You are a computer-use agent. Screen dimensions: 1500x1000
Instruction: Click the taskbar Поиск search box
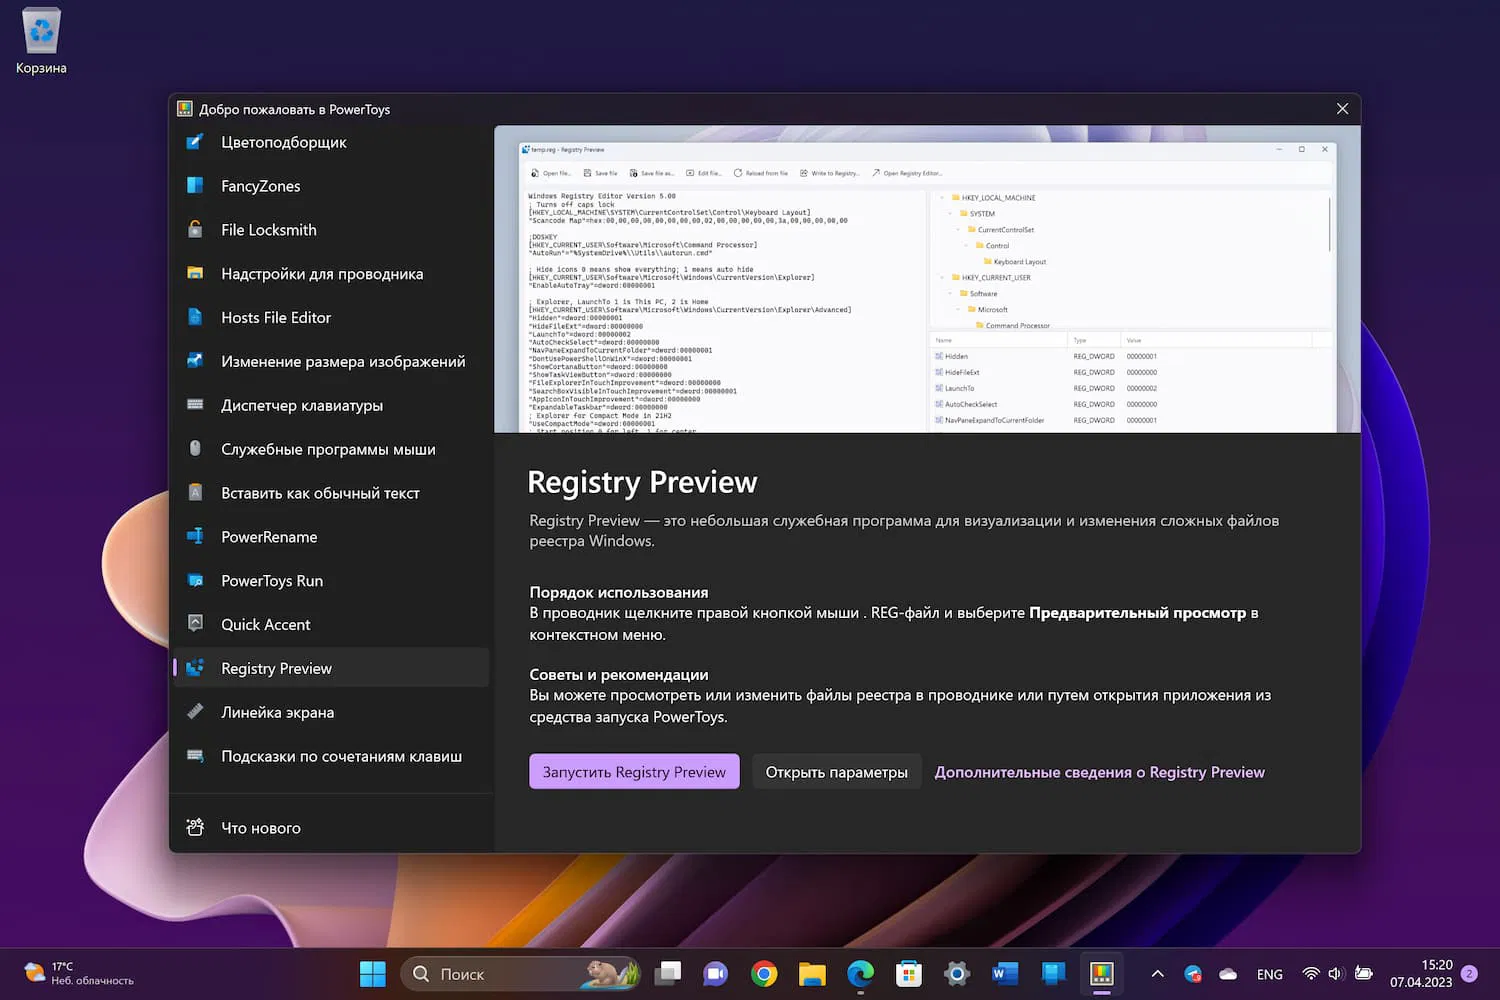[x=521, y=974]
